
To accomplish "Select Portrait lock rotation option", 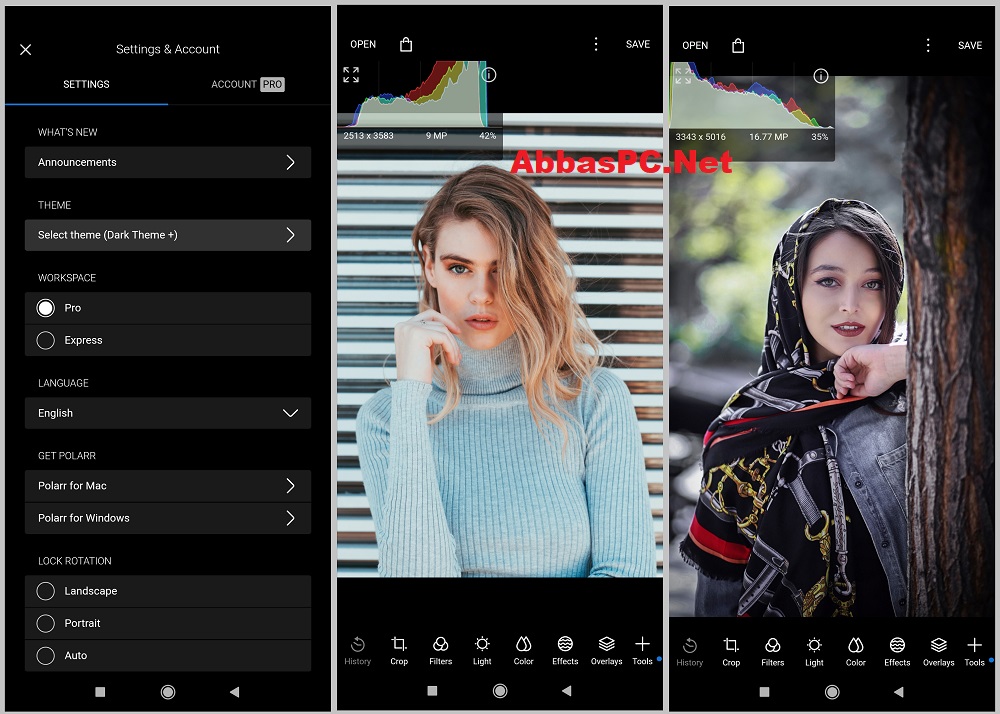I will [x=45, y=623].
